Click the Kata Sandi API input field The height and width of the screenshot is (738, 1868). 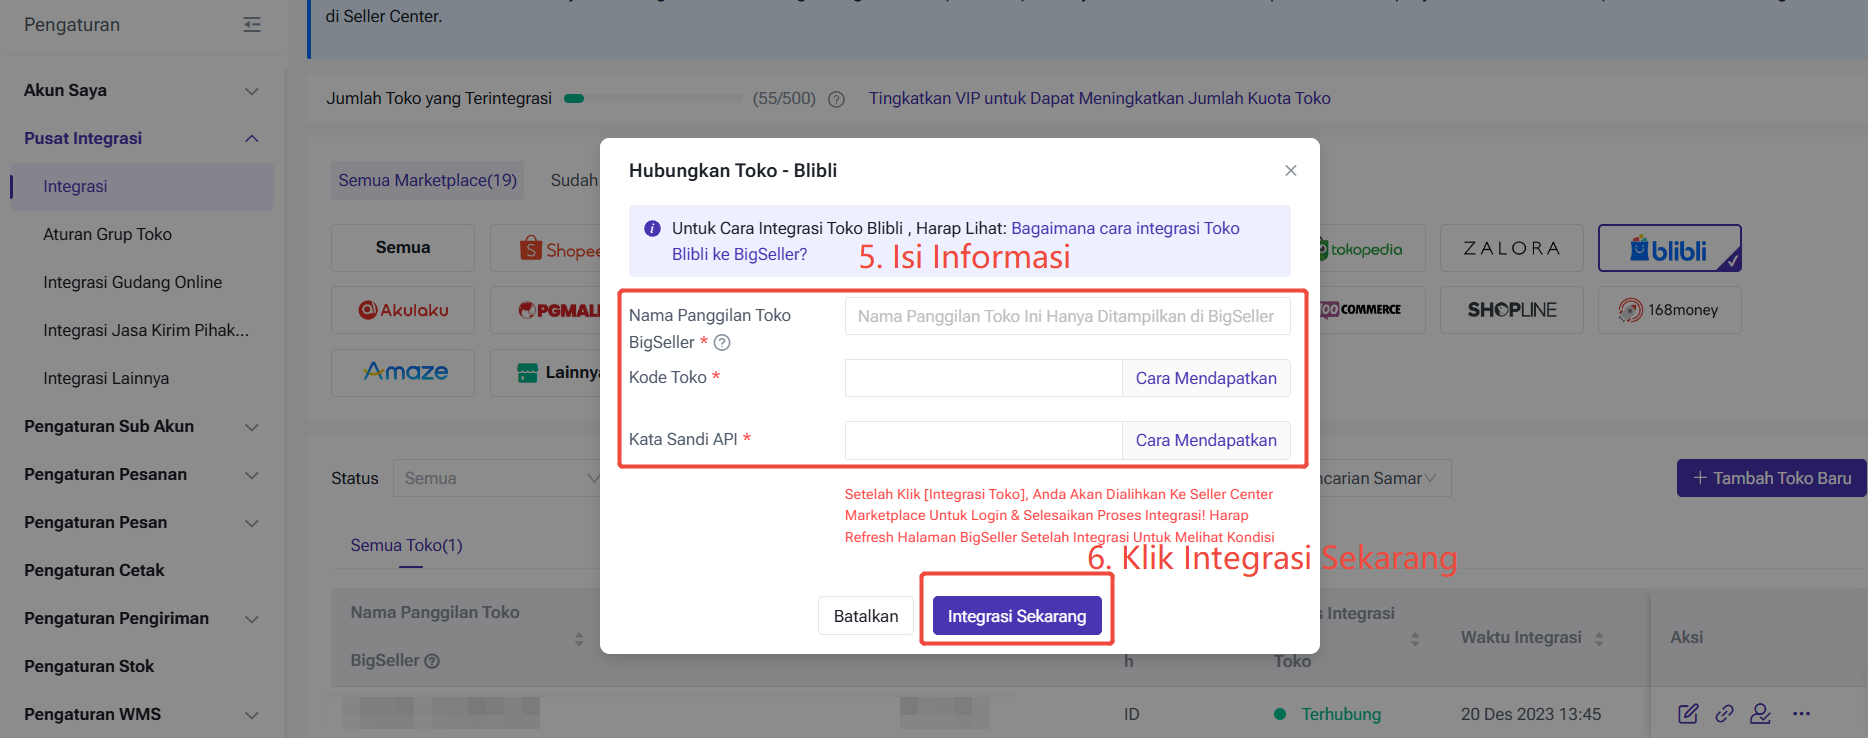tap(983, 440)
